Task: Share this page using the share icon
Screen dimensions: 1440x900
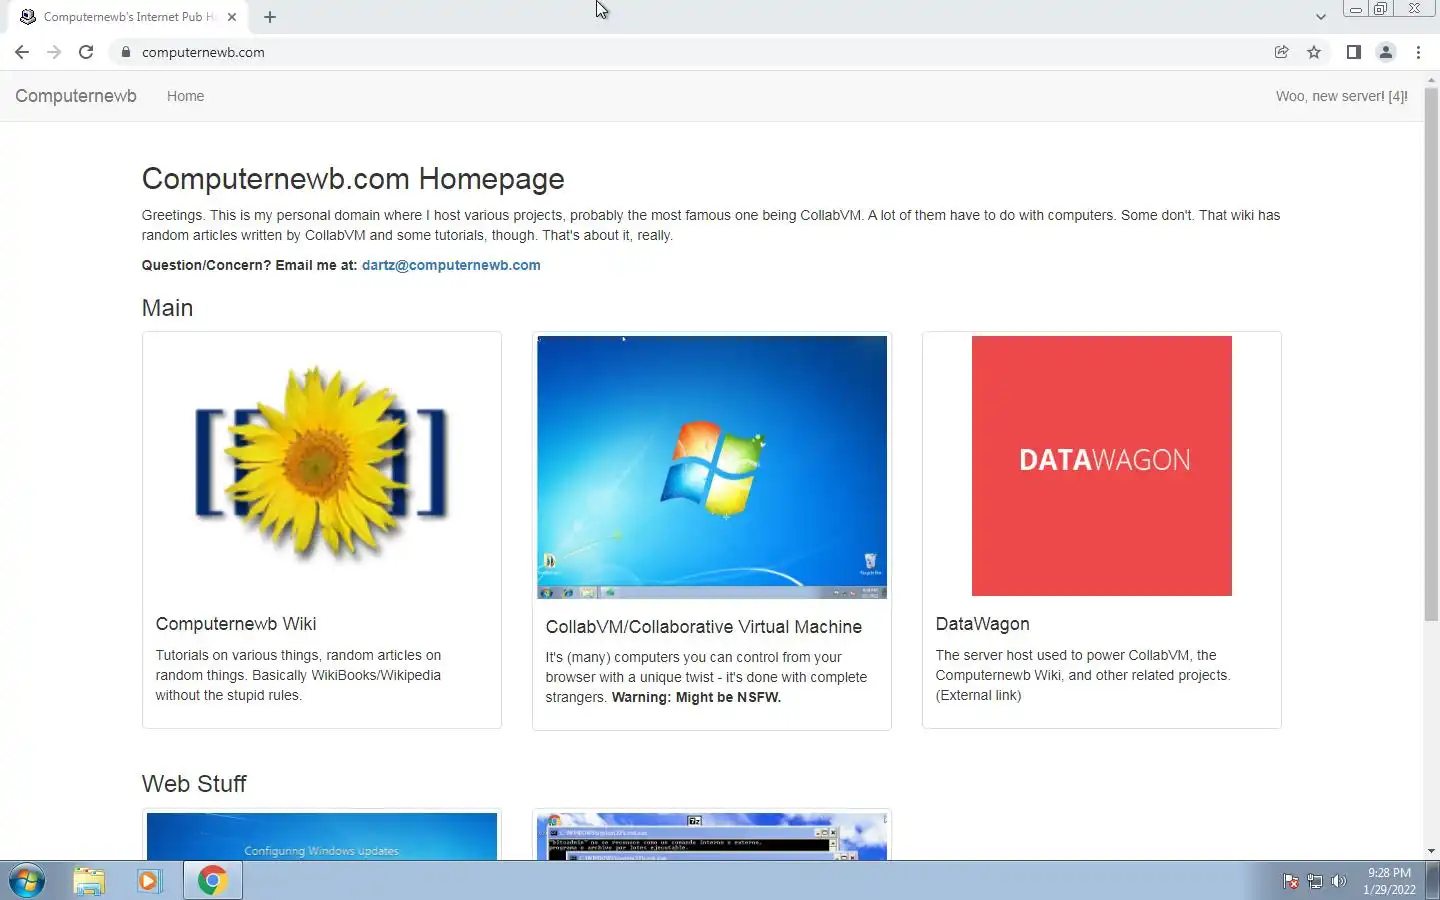Action: coord(1281,52)
